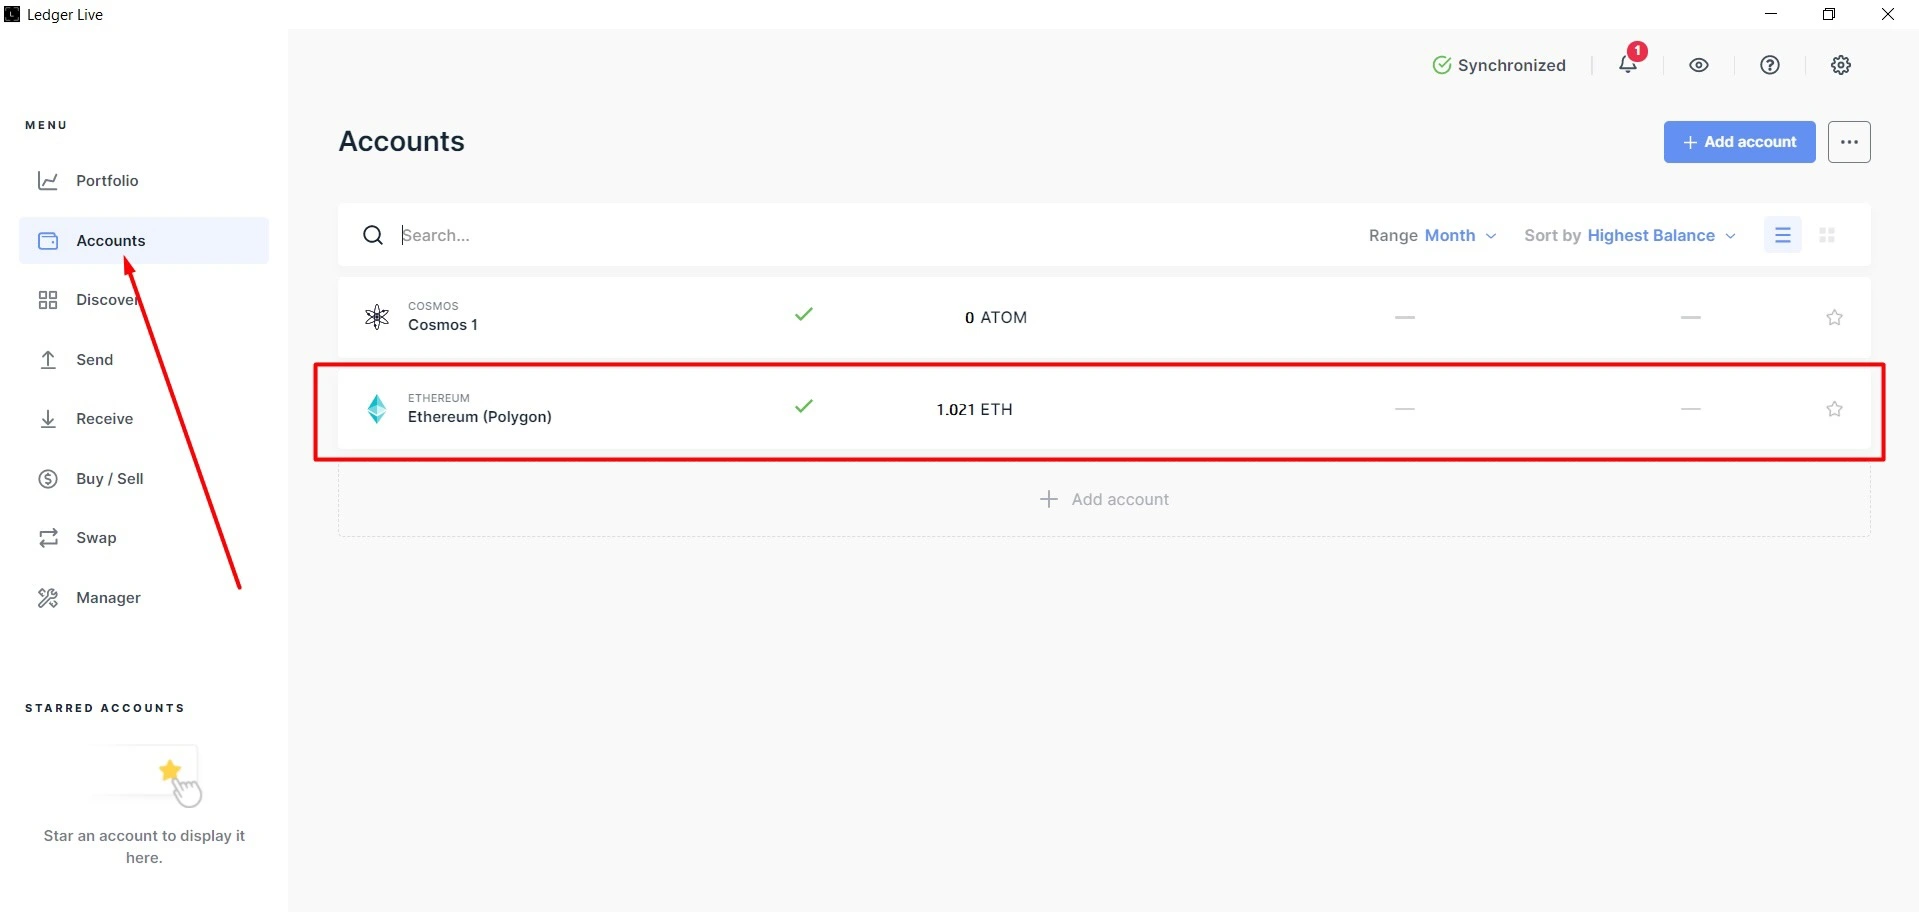This screenshot has width=1919, height=912.
Task: Click the Swap arrows icon
Action: [48, 538]
